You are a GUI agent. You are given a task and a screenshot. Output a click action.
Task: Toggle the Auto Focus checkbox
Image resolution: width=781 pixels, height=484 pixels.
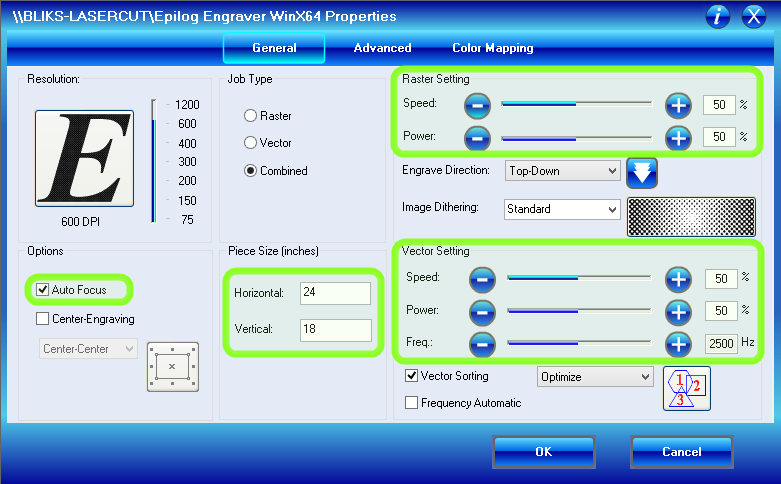tap(43, 289)
